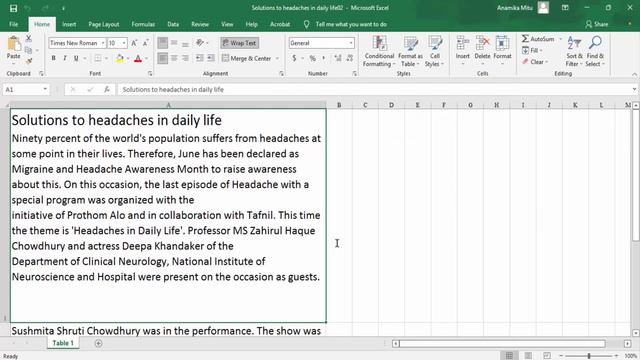Click Increase Decimal icon
The height and width of the screenshot is (360, 640).
pyautogui.click(x=338, y=58)
